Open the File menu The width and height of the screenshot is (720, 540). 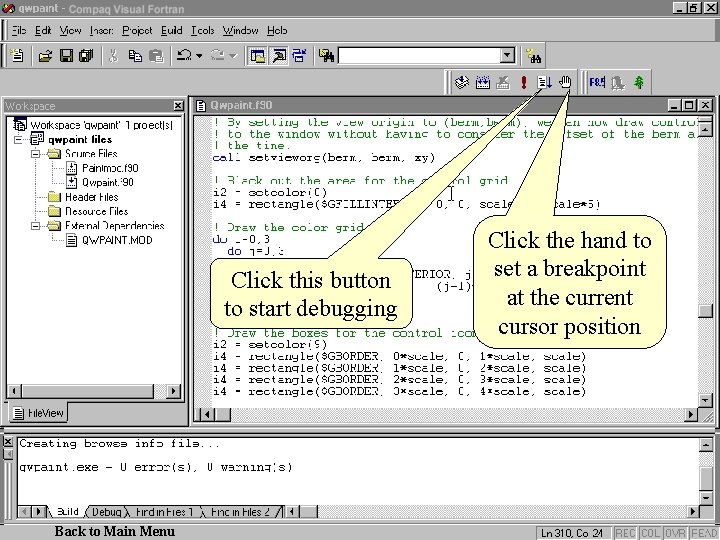pos(18,30)
